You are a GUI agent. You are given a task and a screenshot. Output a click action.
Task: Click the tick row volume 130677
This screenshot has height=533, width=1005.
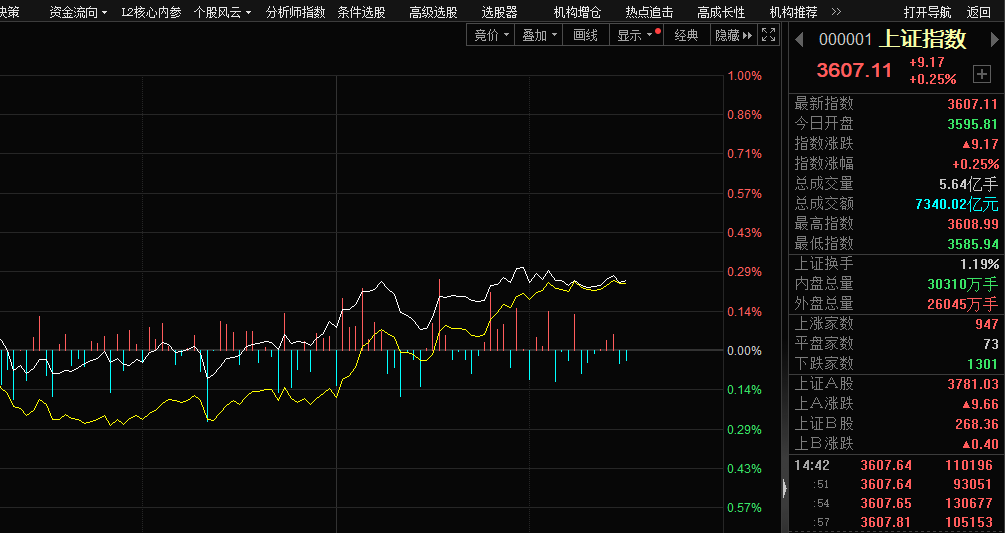click(968, 504)
